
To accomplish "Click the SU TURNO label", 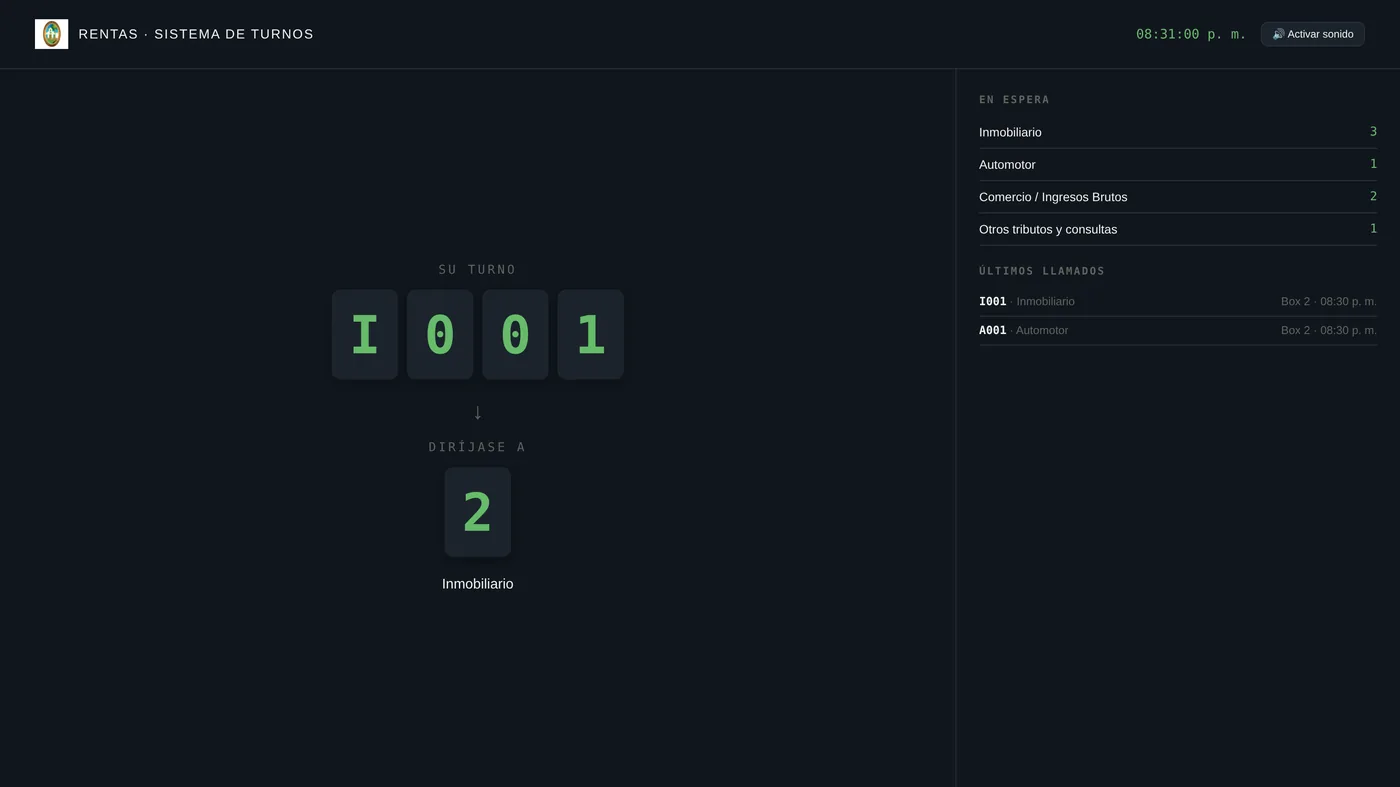I will click(x=478, y=269).
